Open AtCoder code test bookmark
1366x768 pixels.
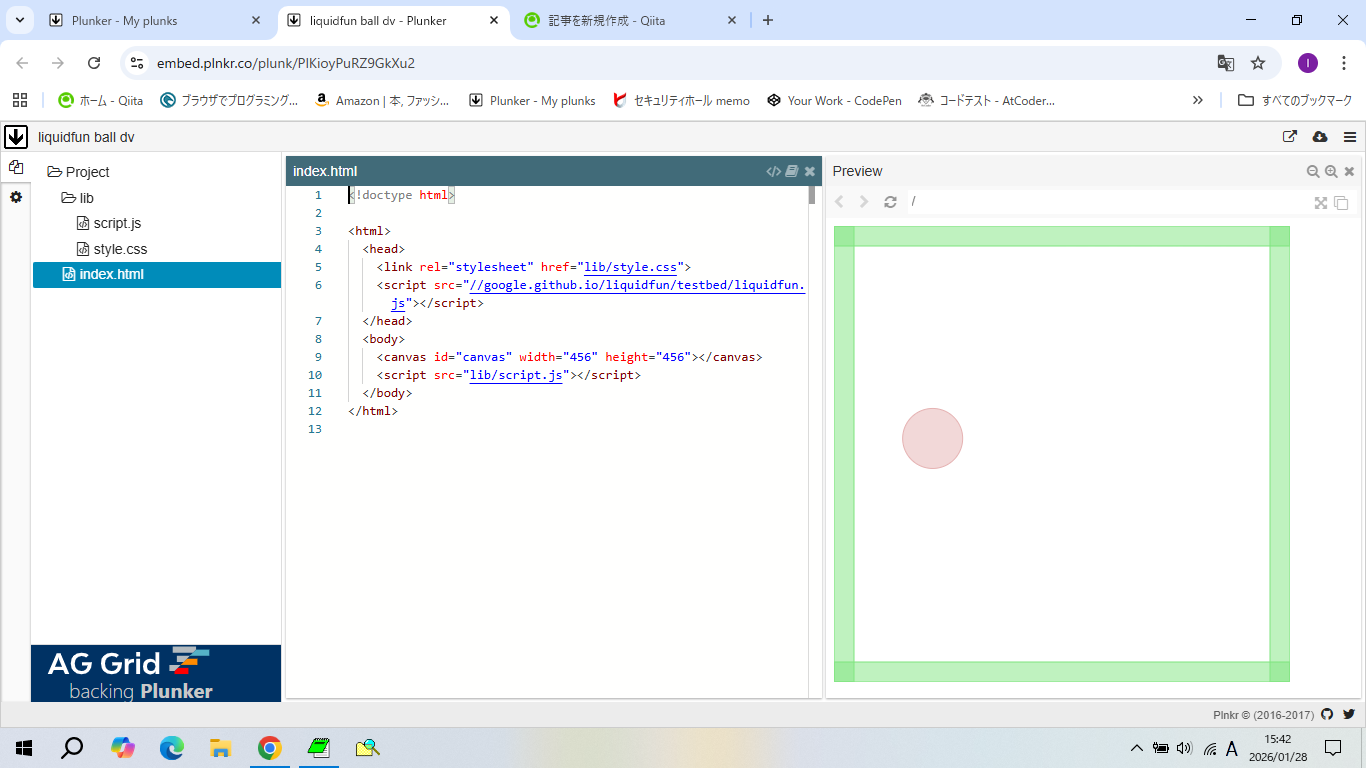(x=986, y=100)
